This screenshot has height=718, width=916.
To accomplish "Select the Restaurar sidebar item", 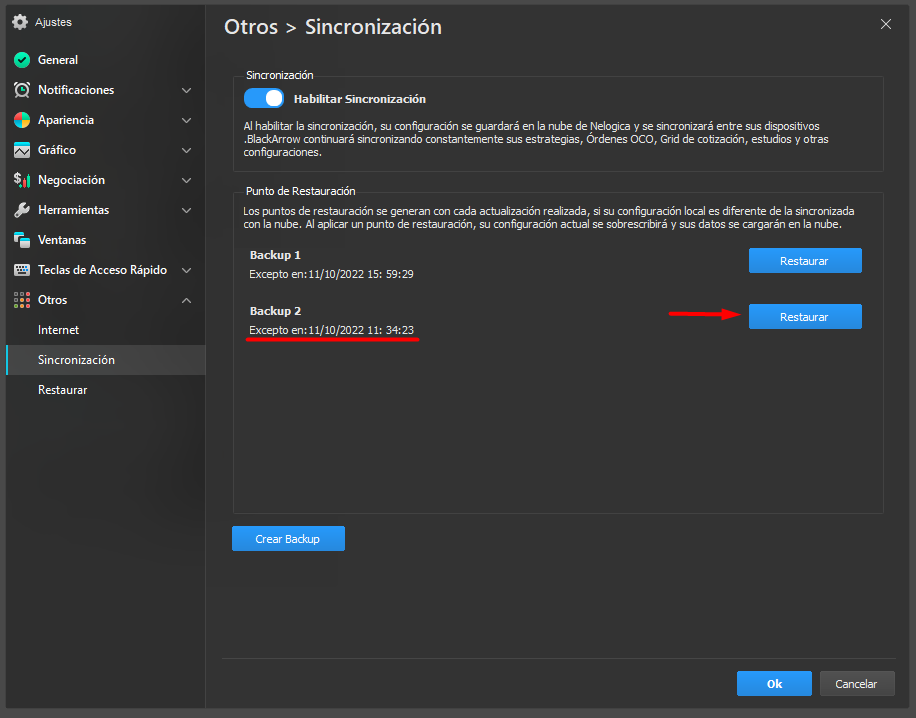I will 62,390.
